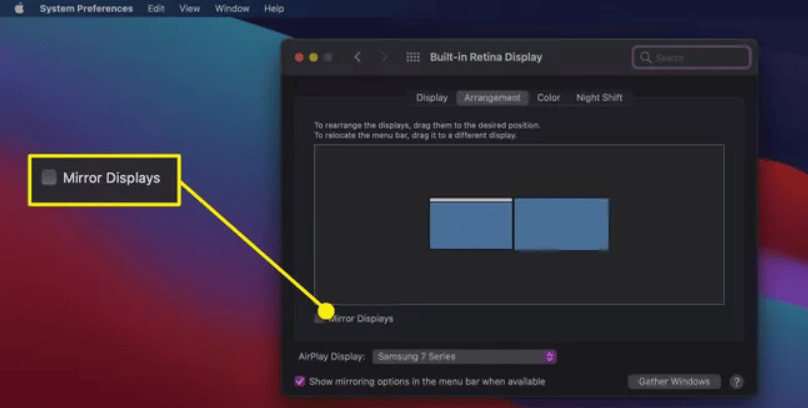This screenshot has width=808, height=408.
Task: Click the Built-in Retina Display title
Action: (486, 57)
